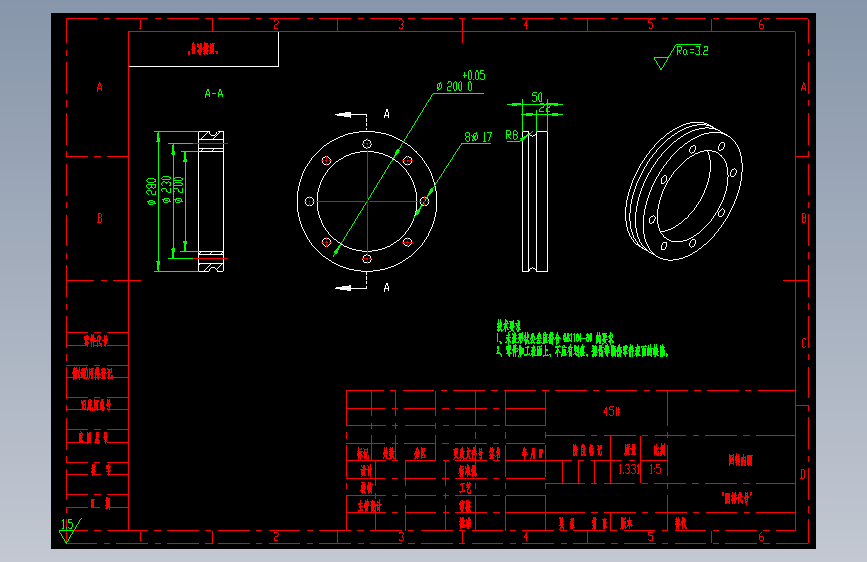Click zone letter B on left border

[x=100, y=218]
